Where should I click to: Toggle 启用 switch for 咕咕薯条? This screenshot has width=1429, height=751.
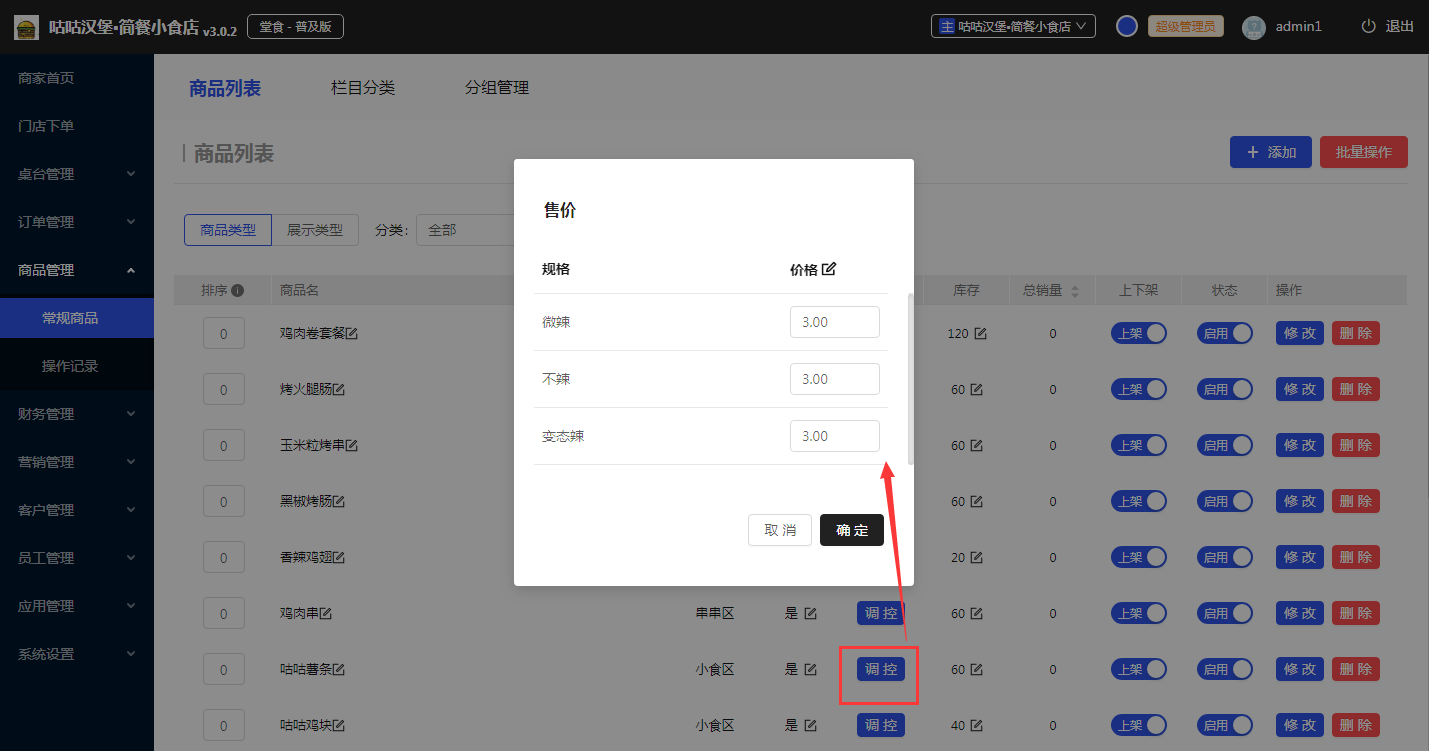(1225, 670)
